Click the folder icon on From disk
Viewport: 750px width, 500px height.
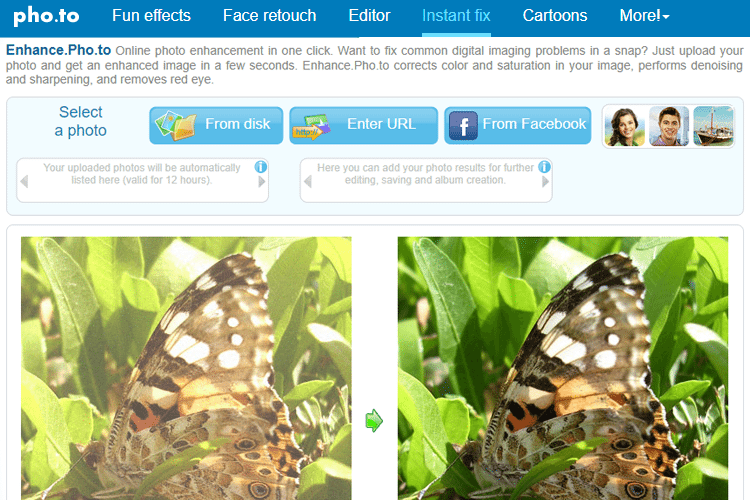pos(175,125)
